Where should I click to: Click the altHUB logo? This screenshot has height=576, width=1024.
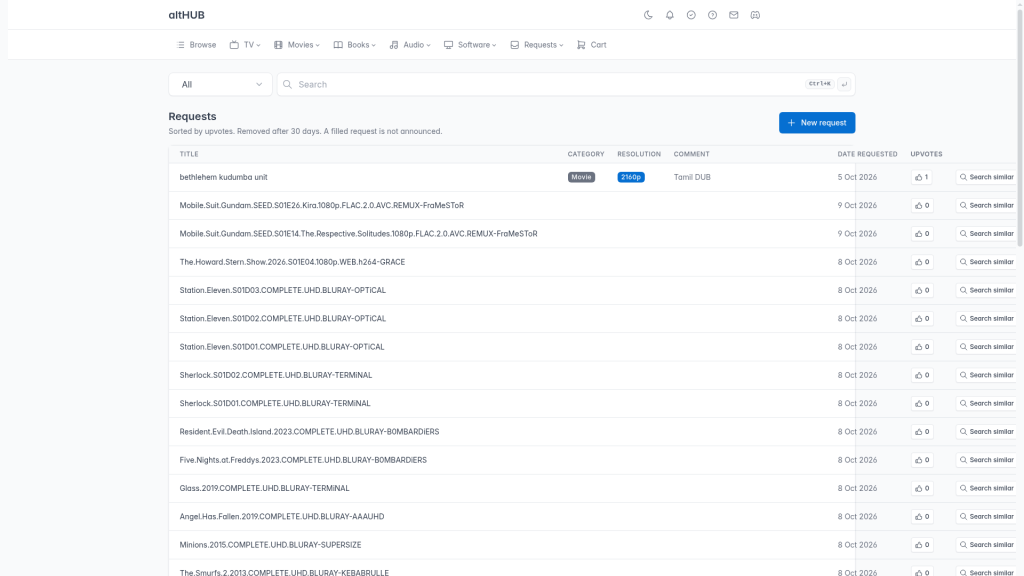[186, 15]
